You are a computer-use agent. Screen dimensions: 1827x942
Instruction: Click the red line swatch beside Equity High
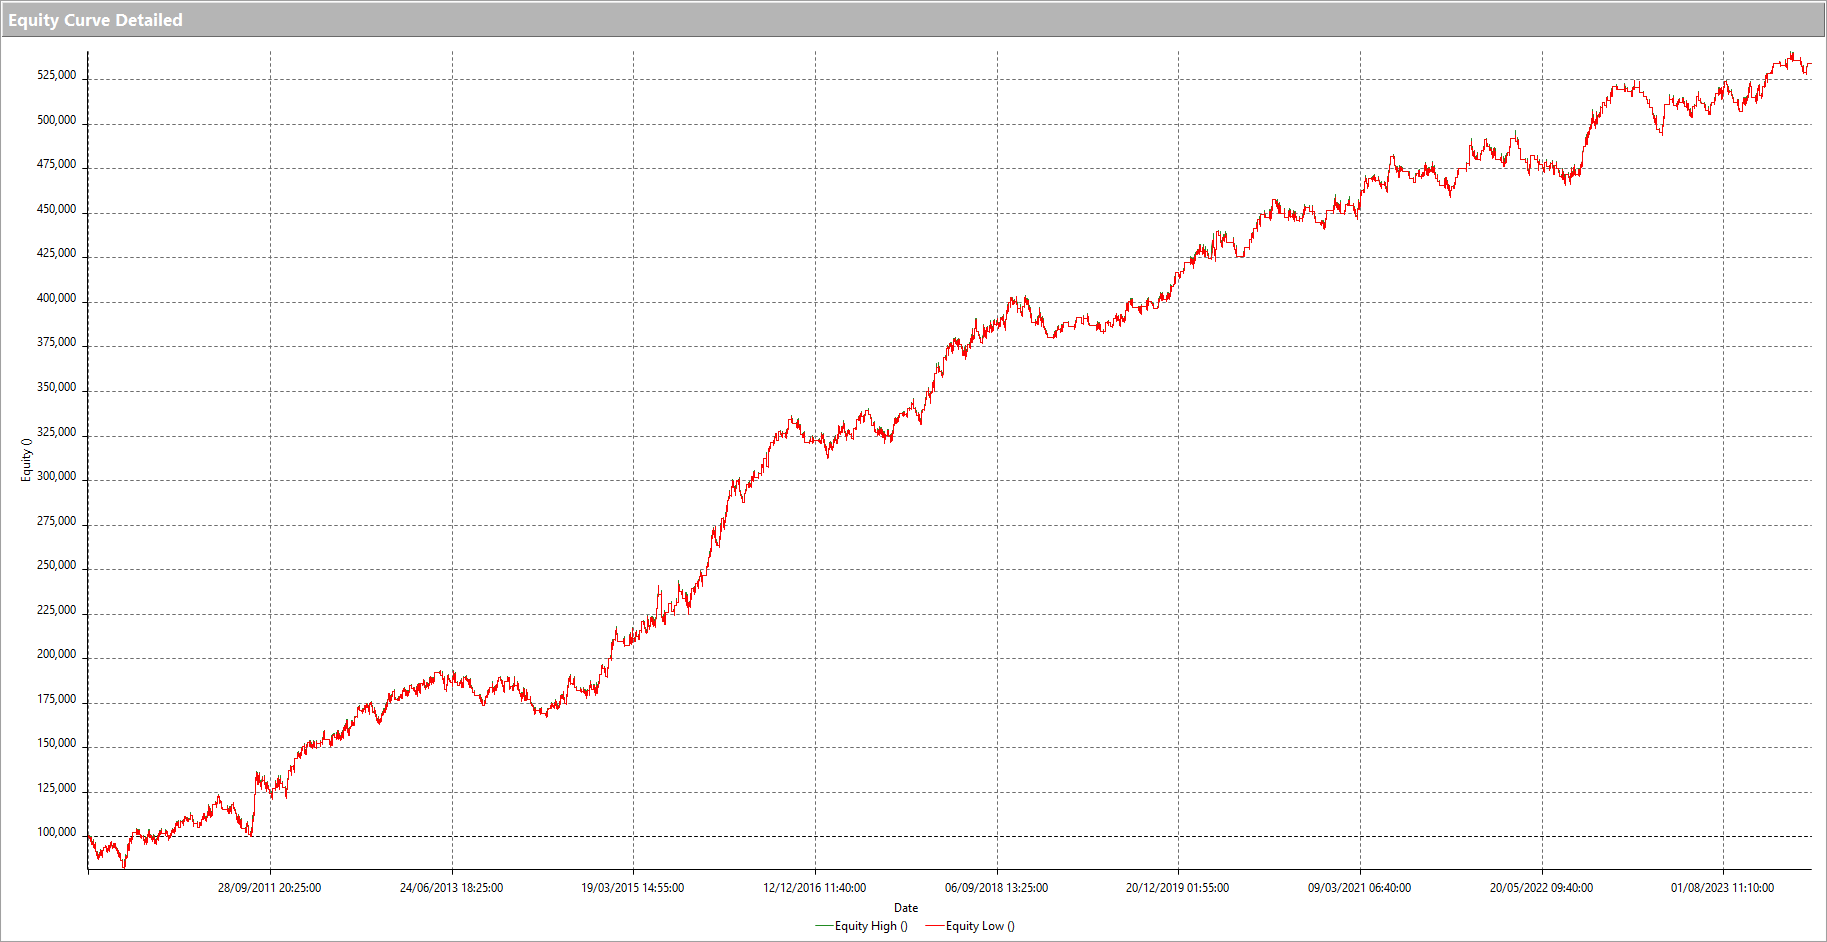click(x=824, y=926)
